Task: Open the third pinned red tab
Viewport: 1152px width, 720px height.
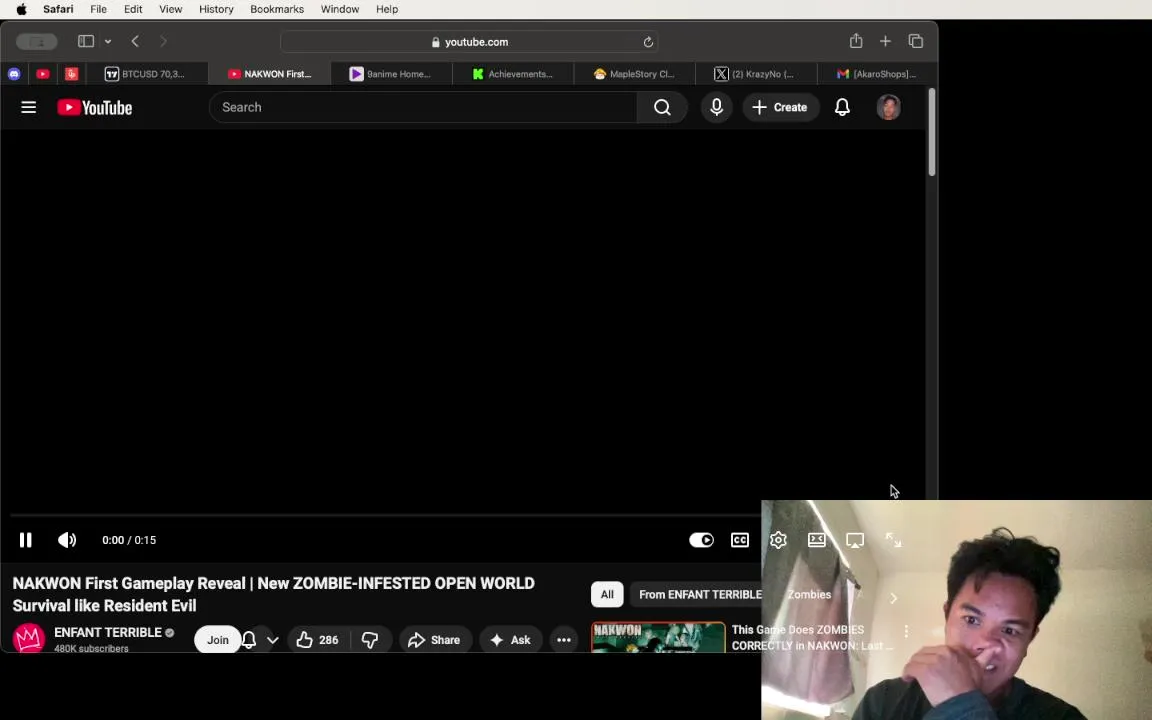Action: pos(71,73)
